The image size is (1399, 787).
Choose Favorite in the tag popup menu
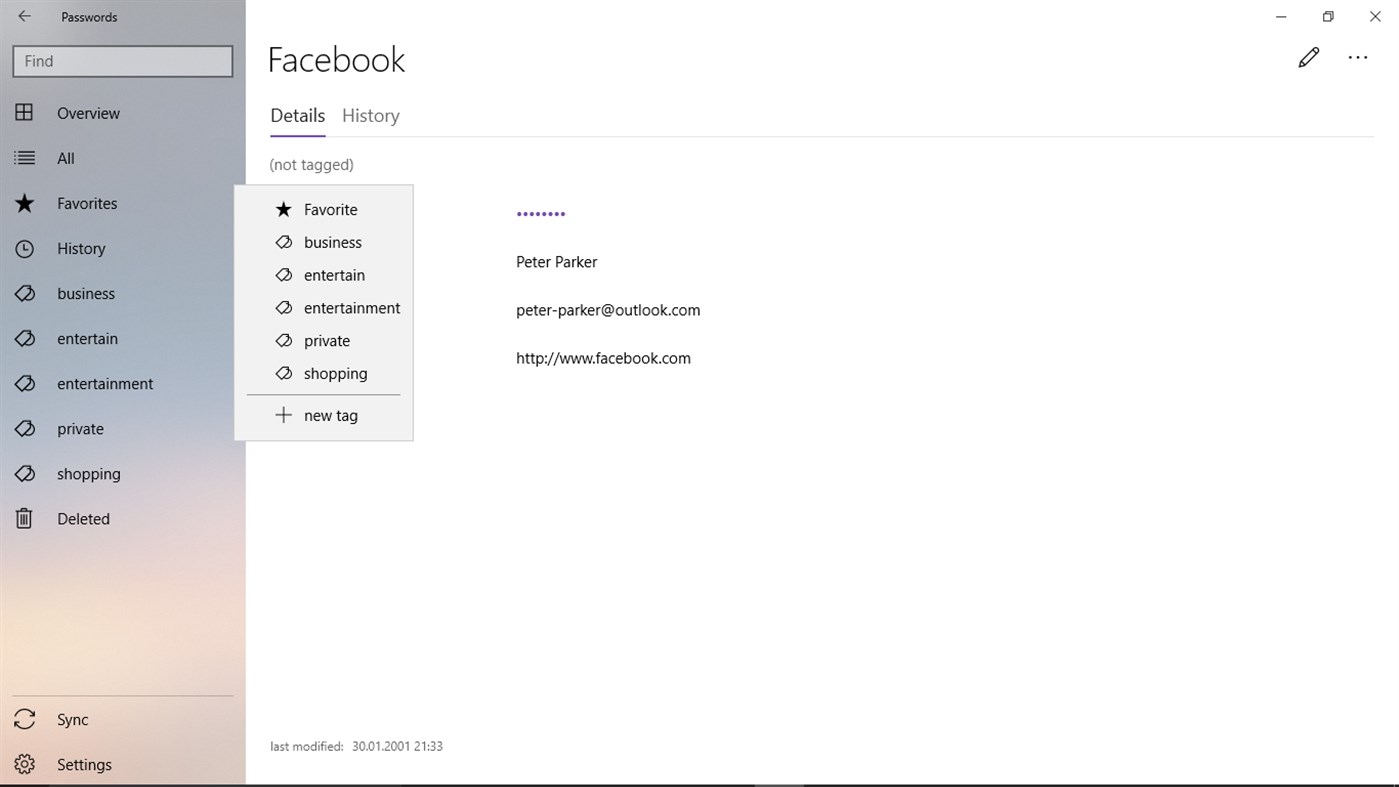click(324, 209)
